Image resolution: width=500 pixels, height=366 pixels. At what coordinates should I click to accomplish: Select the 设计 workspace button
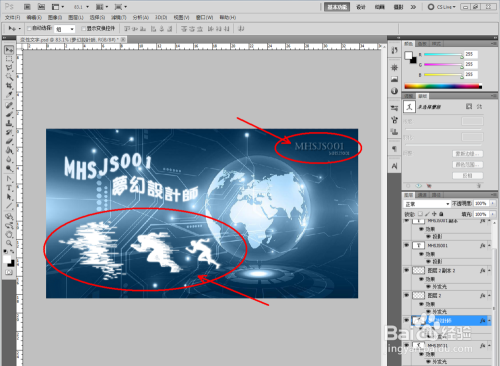[x=361, y=7]
